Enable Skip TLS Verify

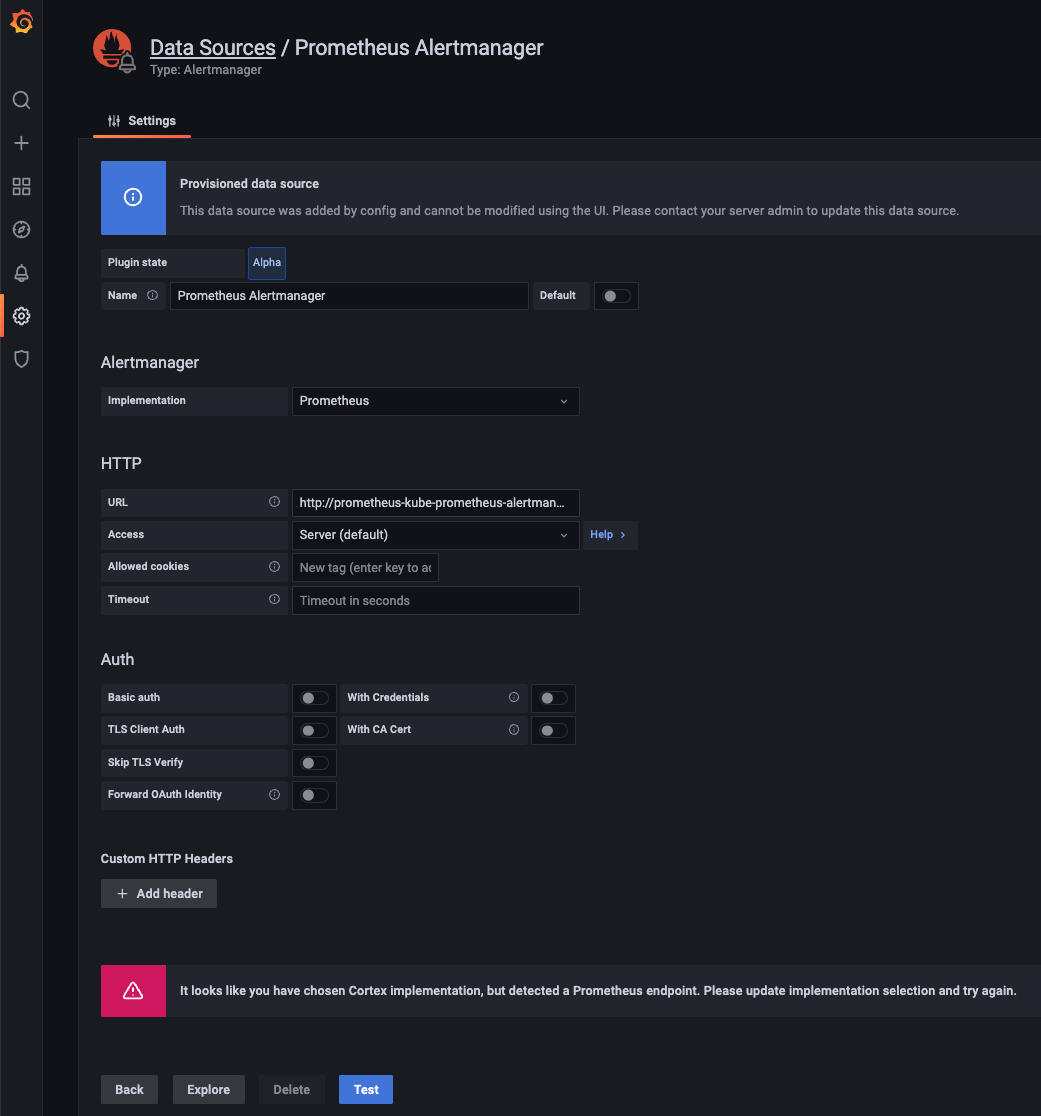314,762
